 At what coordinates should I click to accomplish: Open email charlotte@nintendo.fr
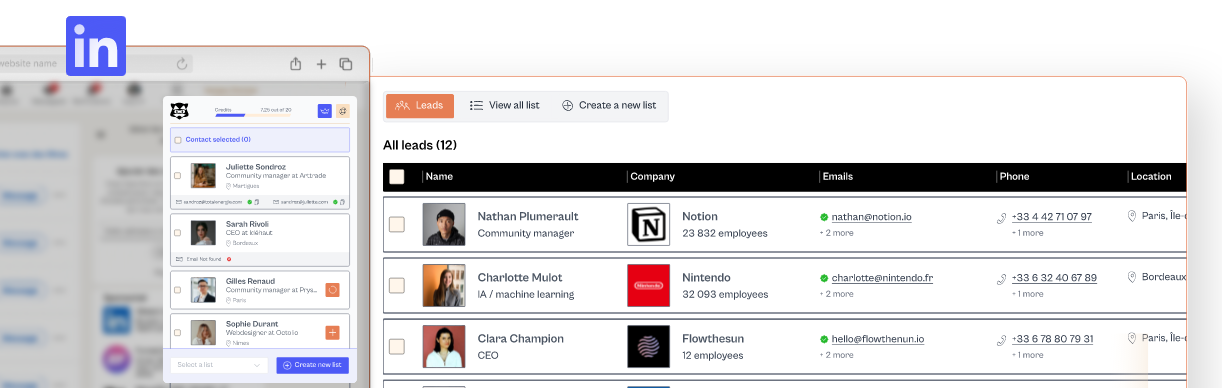[x=882, y=278]
